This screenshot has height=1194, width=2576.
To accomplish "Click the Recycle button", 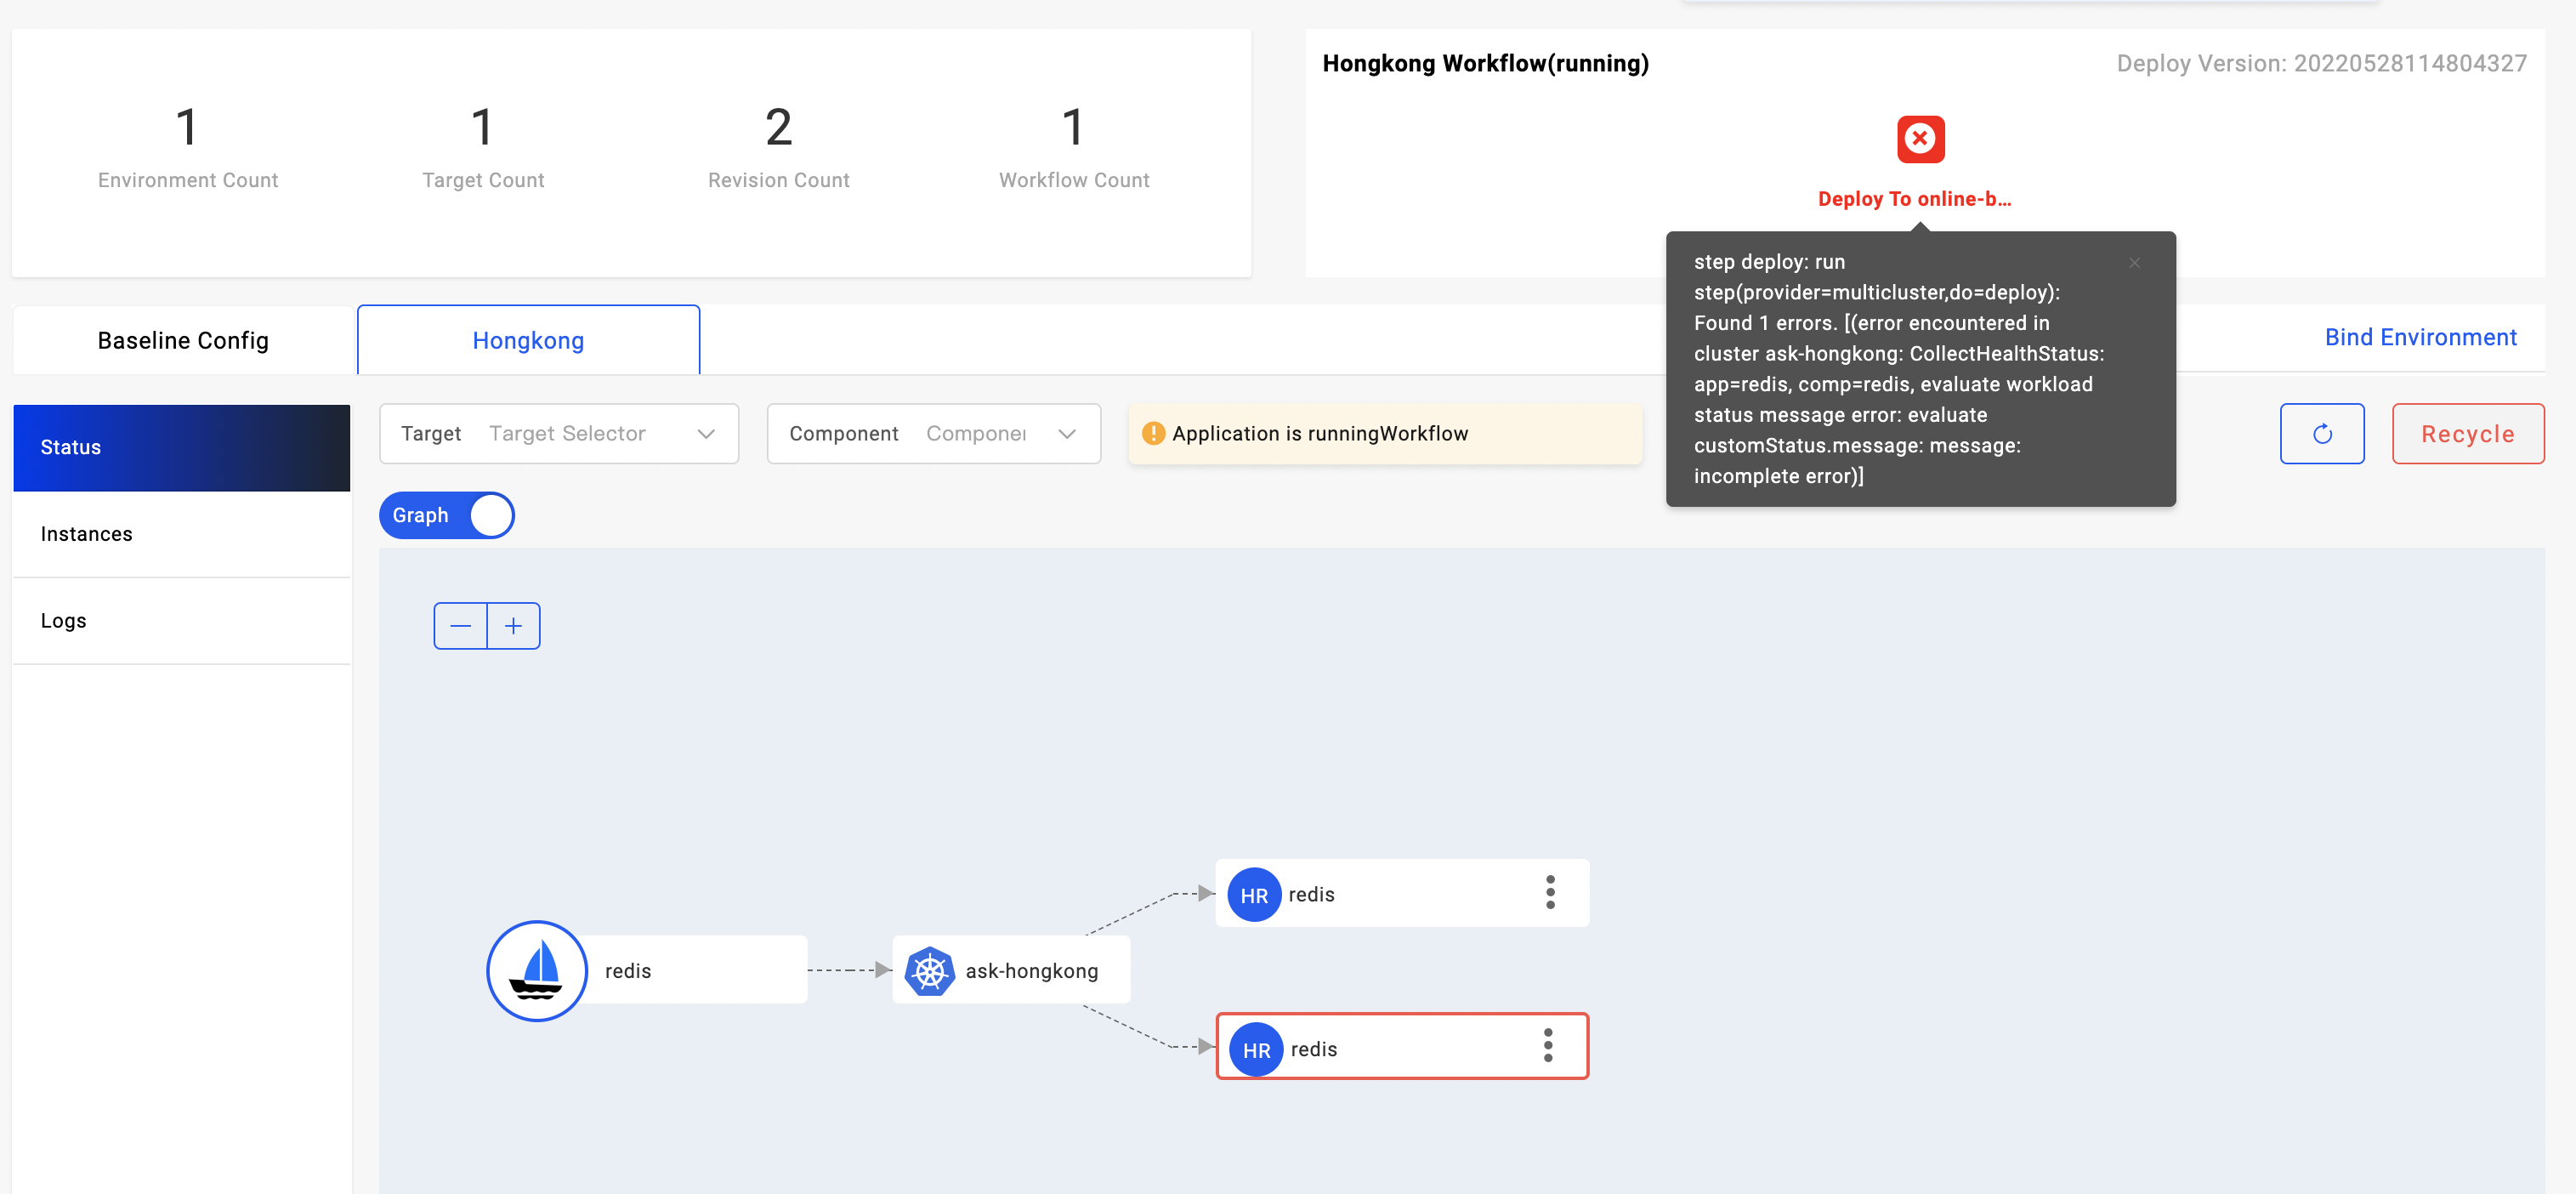I will (2467, 434).
